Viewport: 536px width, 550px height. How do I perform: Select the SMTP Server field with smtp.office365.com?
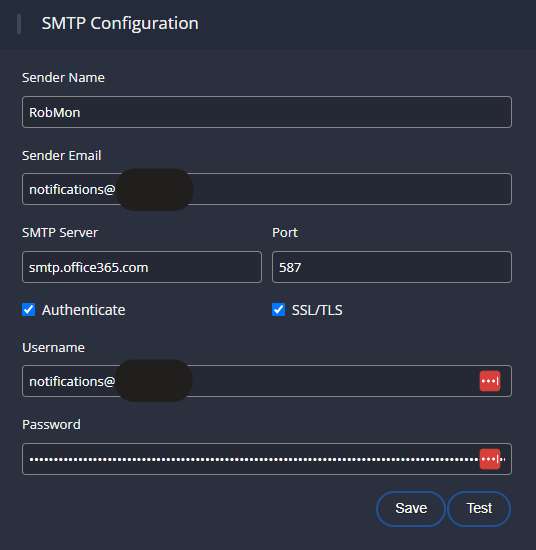pos(142,267)
